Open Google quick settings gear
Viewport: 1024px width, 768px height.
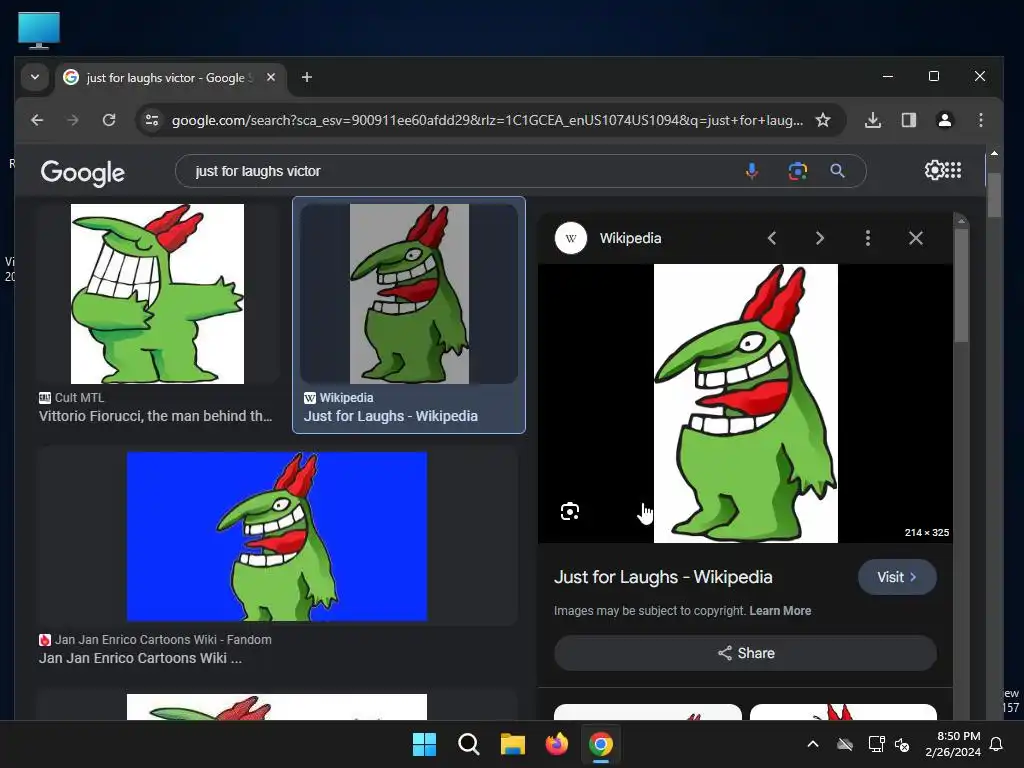tap(934, 170)
